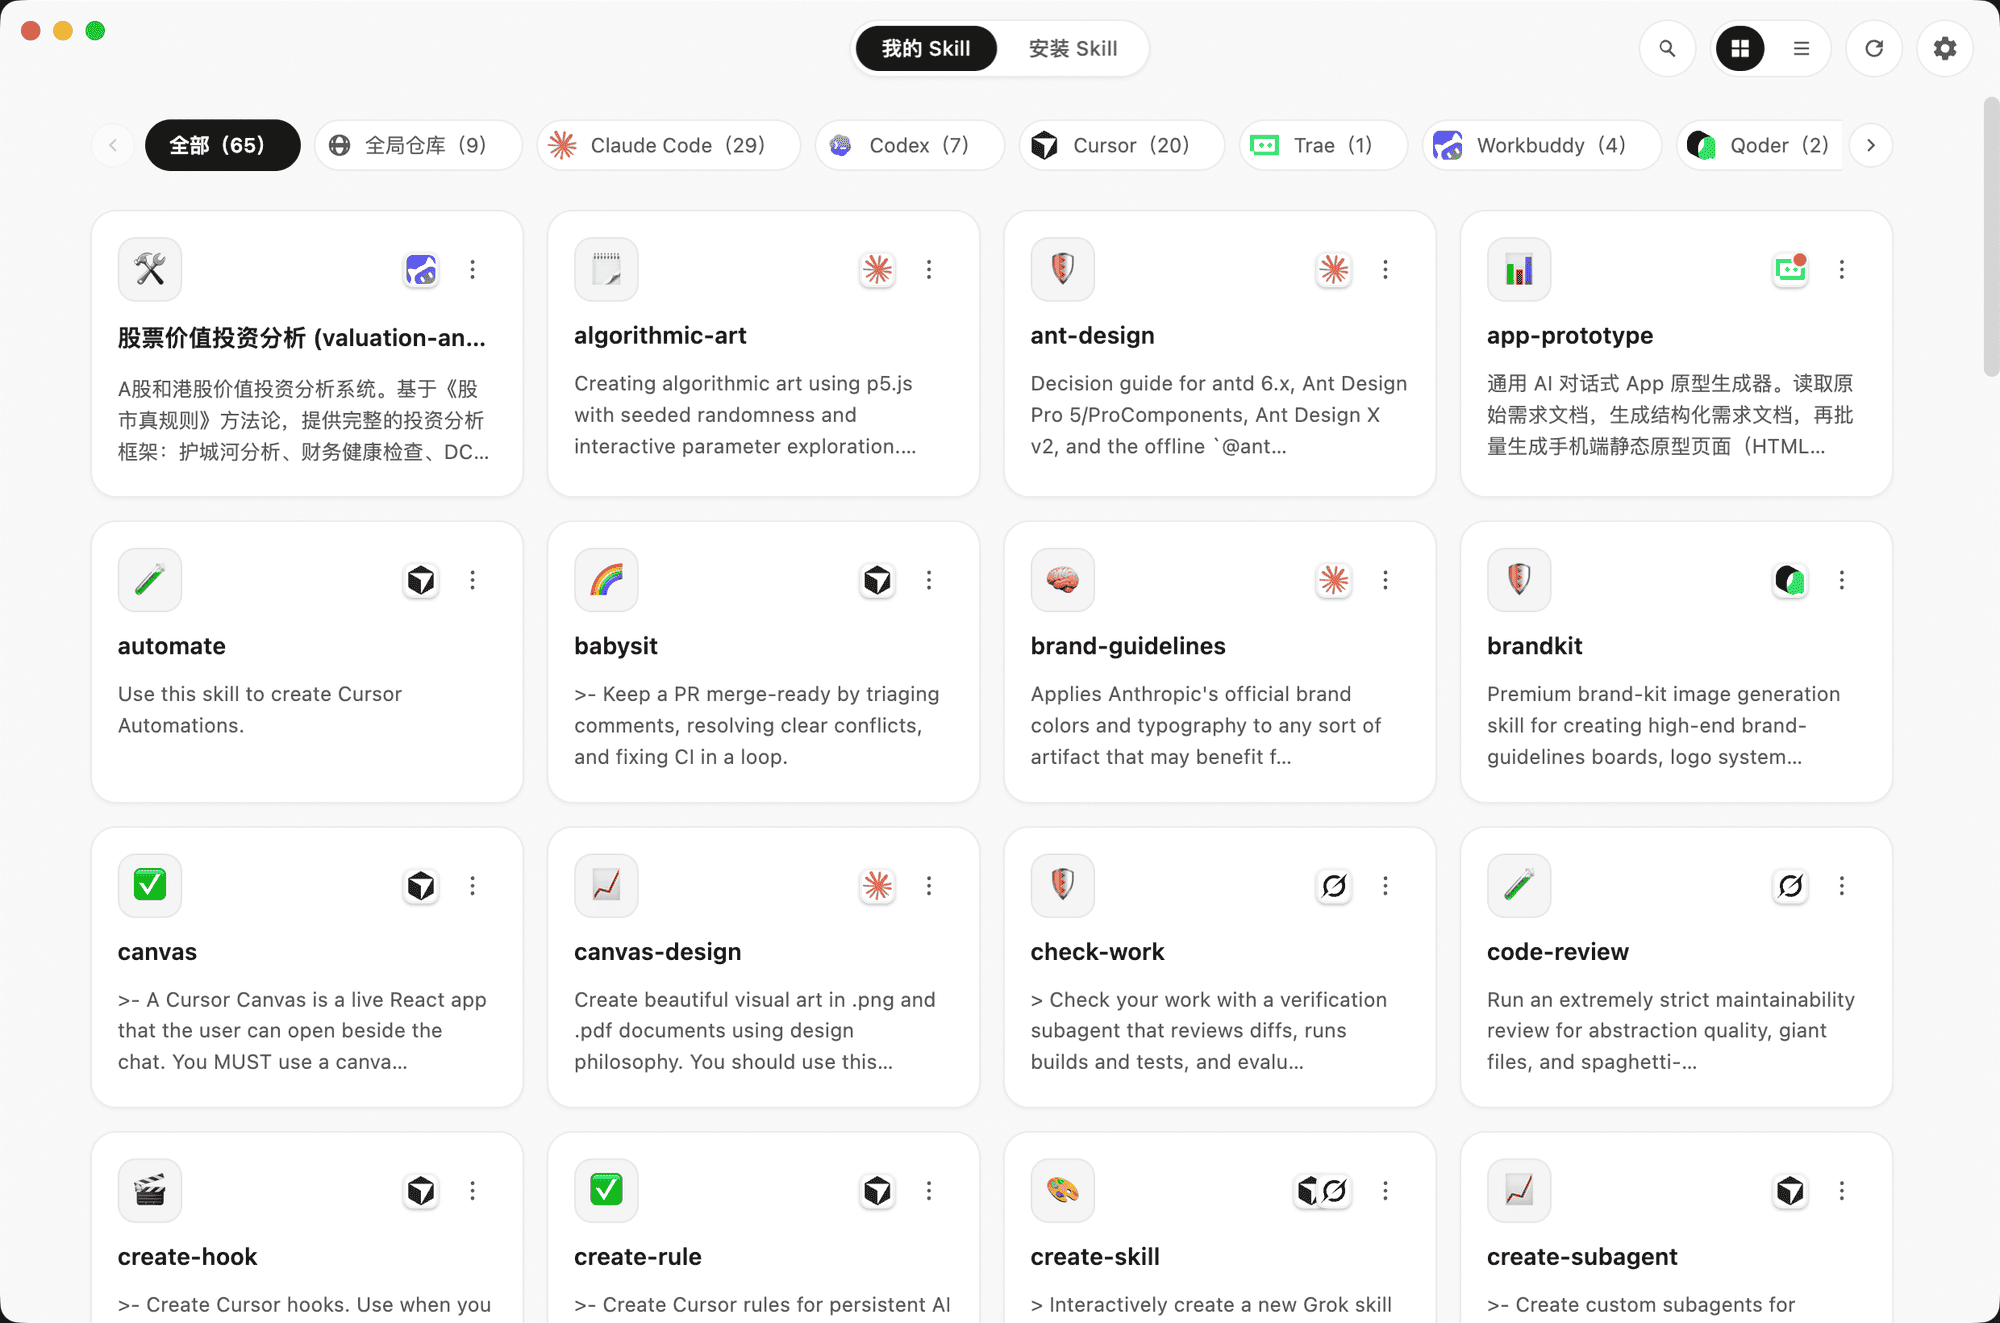Show previous filter chips with left chevron
Image resolution: width=2000 pixels, height=1323 pixels.
[113, 145]
